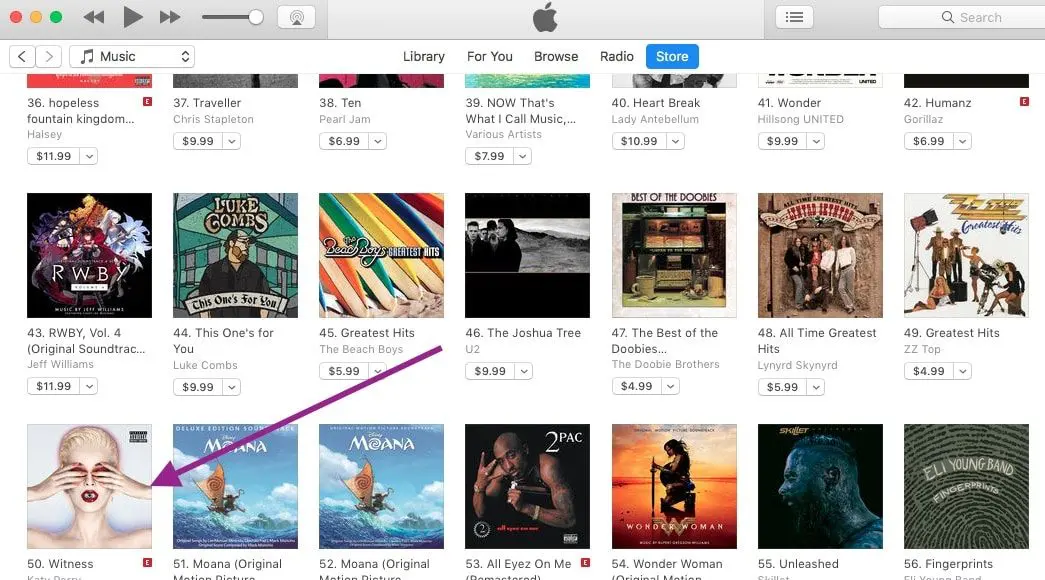Expand price arrow next to $9.99 Joshua Tree
The image size is (1045, 580).
pos(524,371)
